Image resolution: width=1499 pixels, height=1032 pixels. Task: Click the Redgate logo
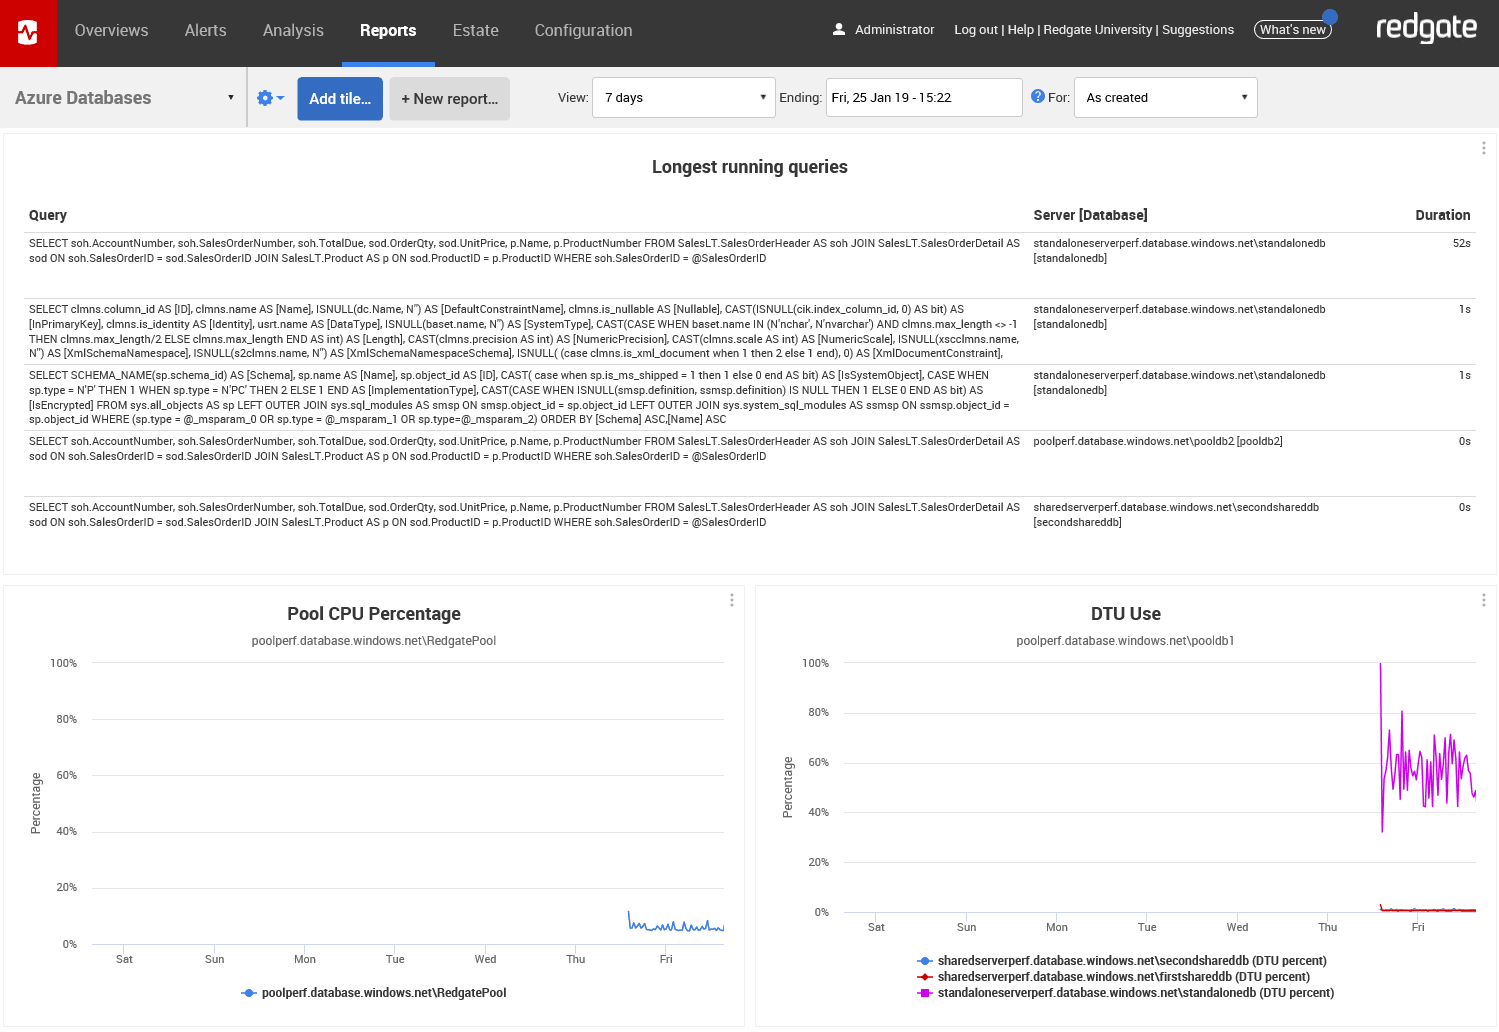click(1426, 29)
